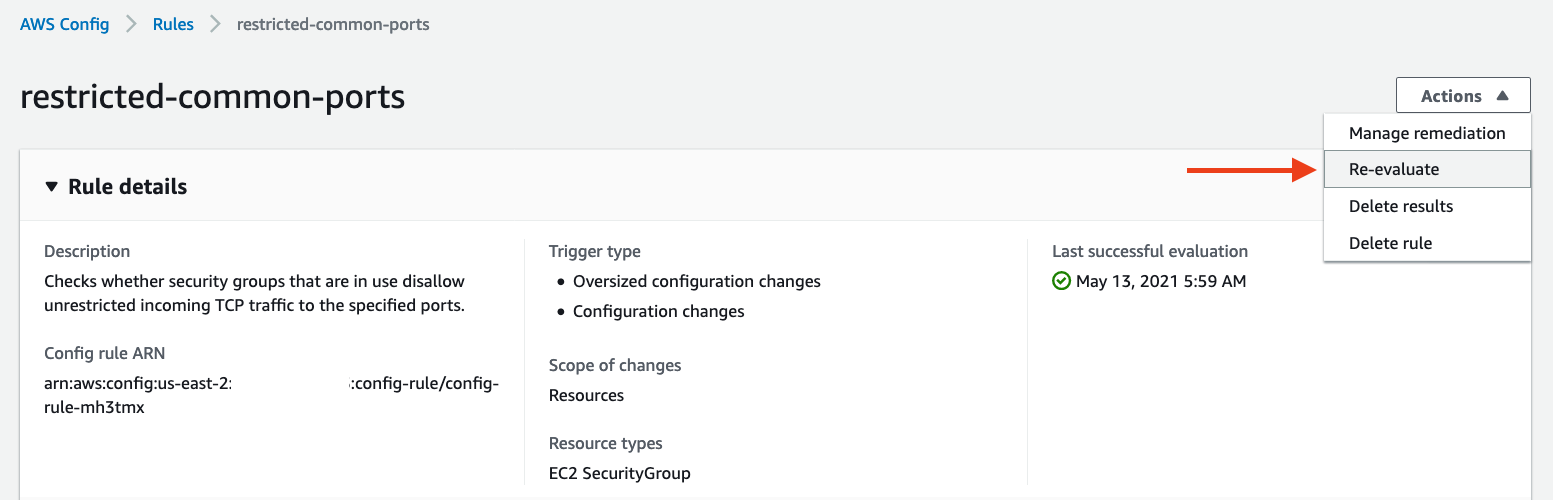Screen dimensions: 1553x500
Task: Click the Rule details section heading
Action: 127,187
